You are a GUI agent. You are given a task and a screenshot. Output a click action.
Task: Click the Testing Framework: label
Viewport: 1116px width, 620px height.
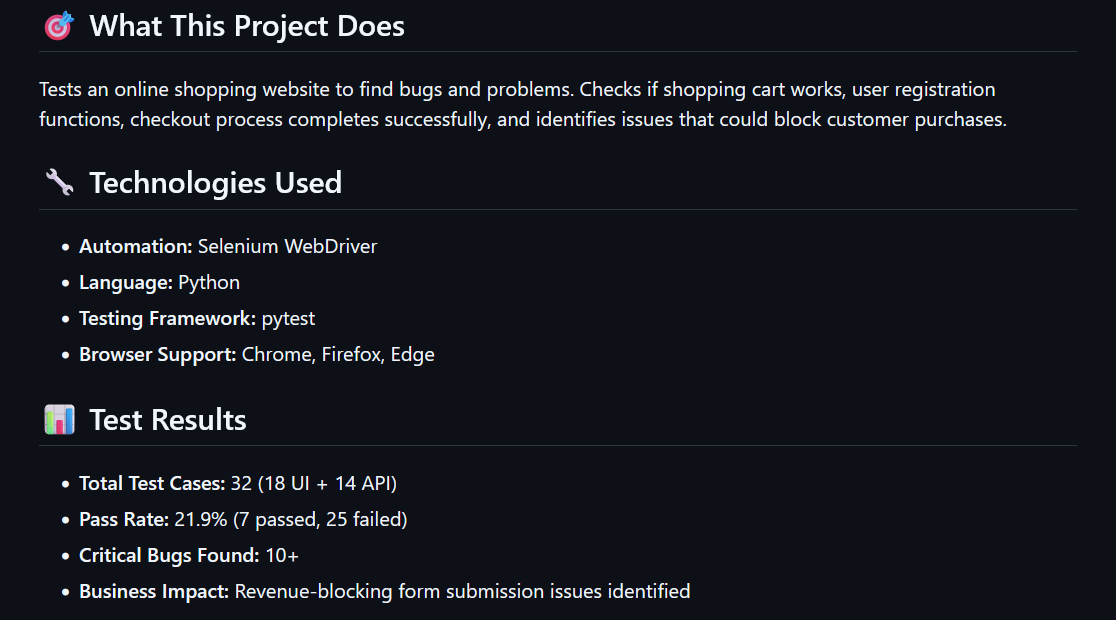(x=167, y=318)
